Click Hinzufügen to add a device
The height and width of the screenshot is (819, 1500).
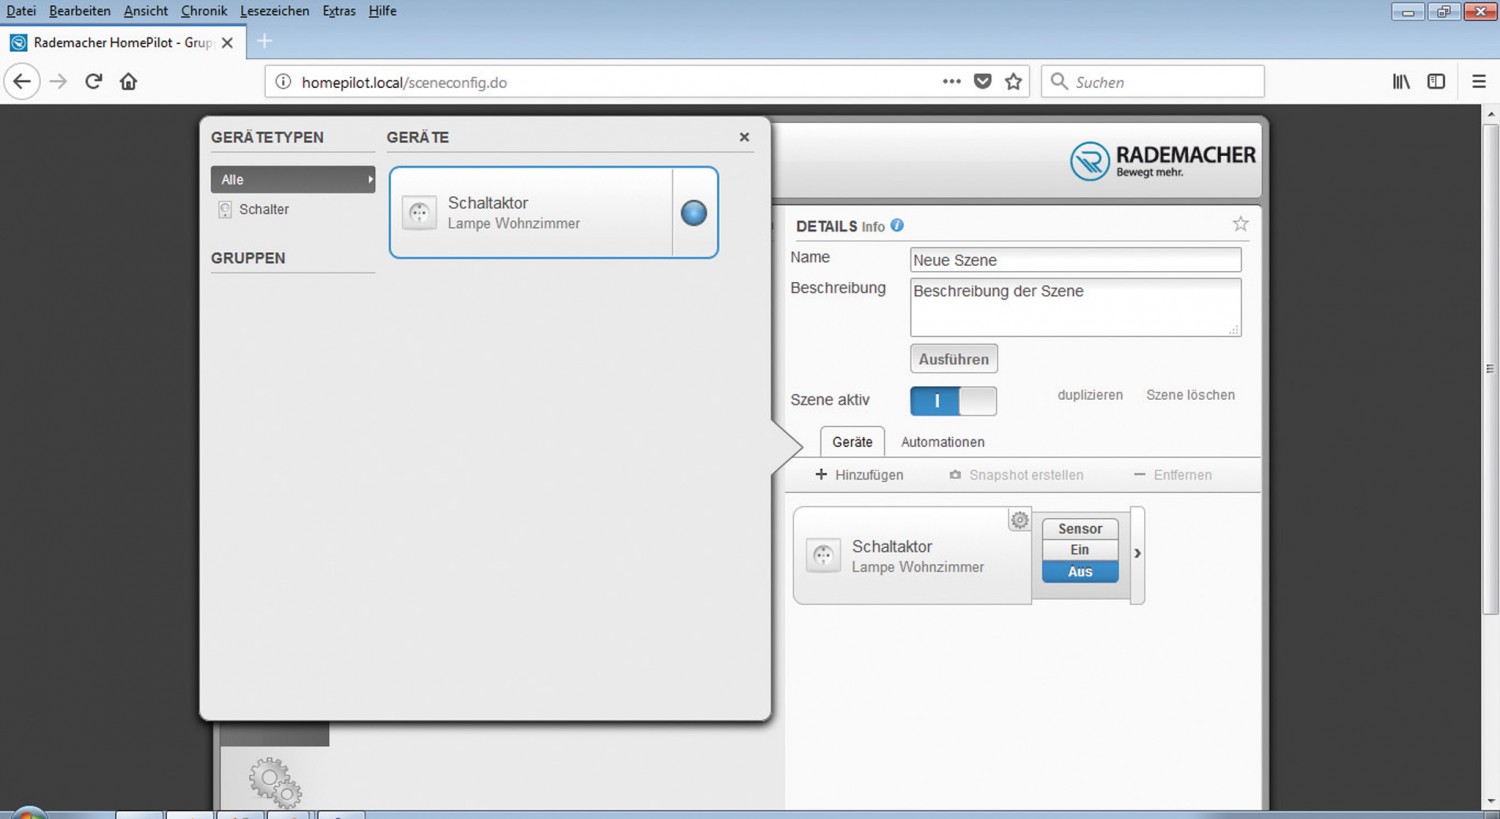click(x=859, y=475)
